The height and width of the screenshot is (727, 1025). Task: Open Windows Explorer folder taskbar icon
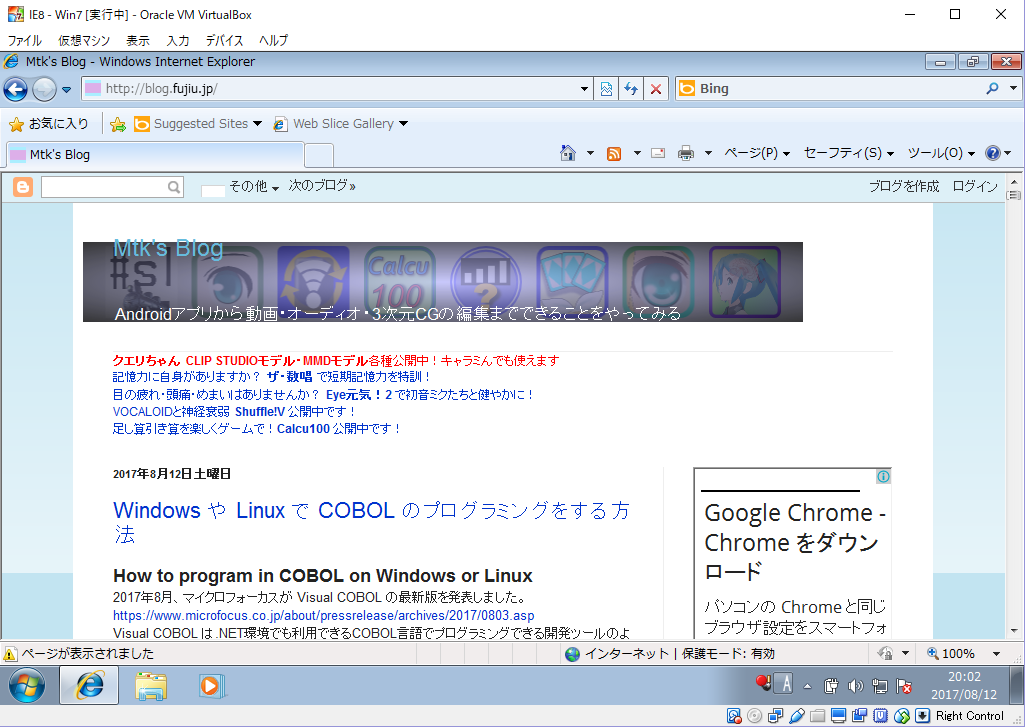[x=151, y=686]
